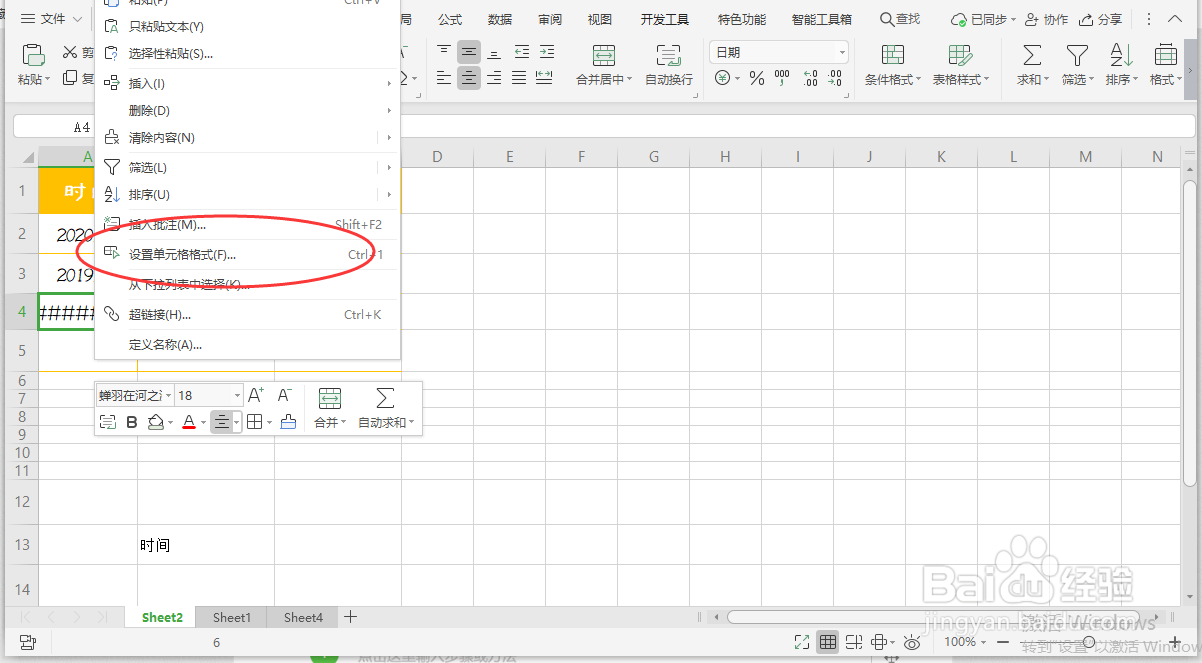The width and height of the screenshot is (1202, 663).
Task: Choose Format Cells (设置单元格格式) menu item
Action: (x=247, y=255)
